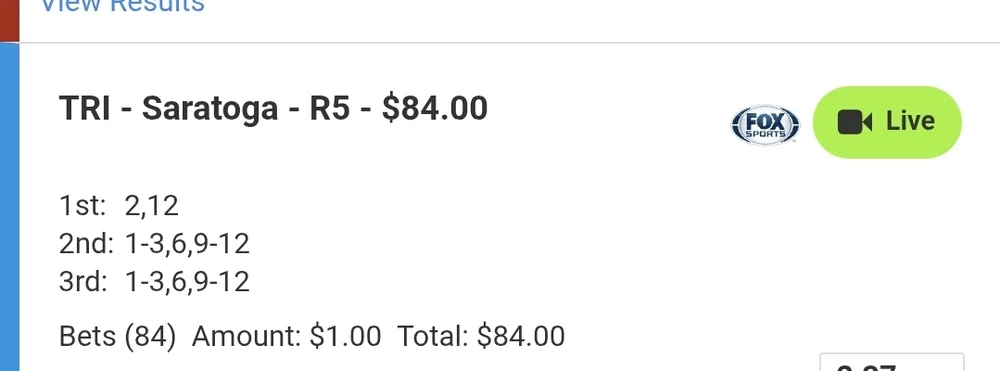
Task: Open the TRI Saratoga R5 bet heading
Action: click(x=273, y=108)
